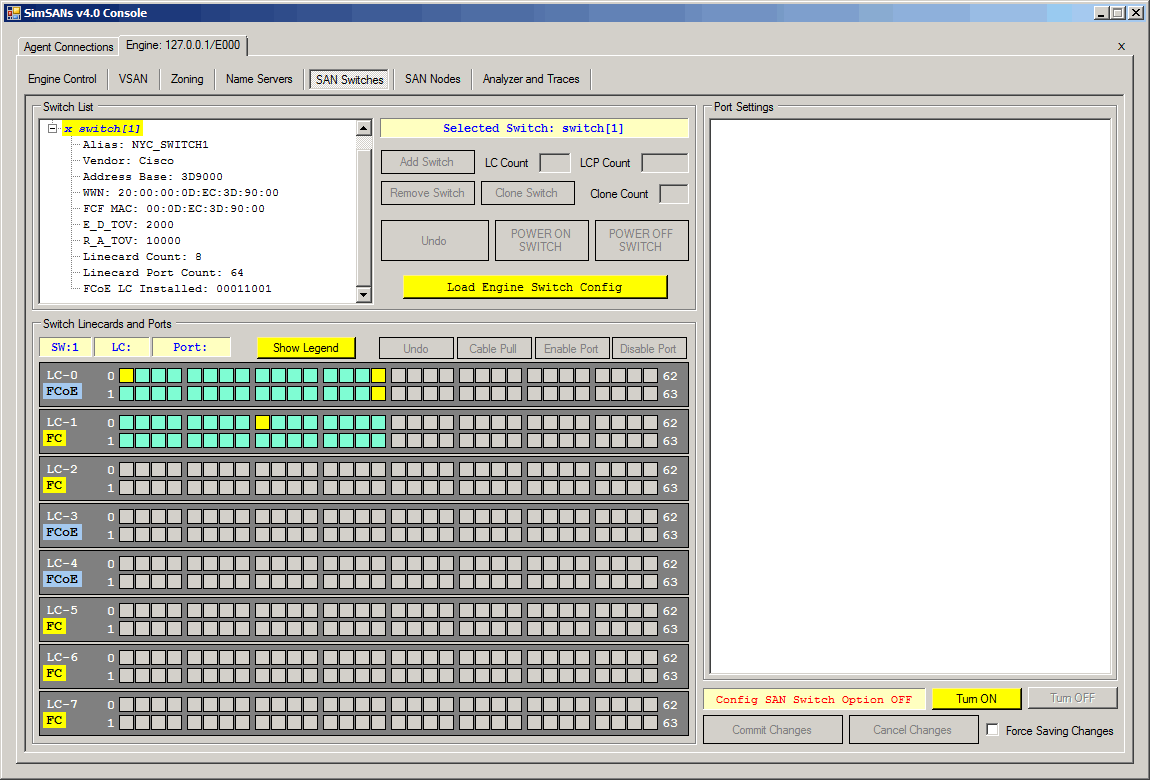Turn ON the Config SAN Switch option
The image size is (1150, 780).
(x=976, y=699)
